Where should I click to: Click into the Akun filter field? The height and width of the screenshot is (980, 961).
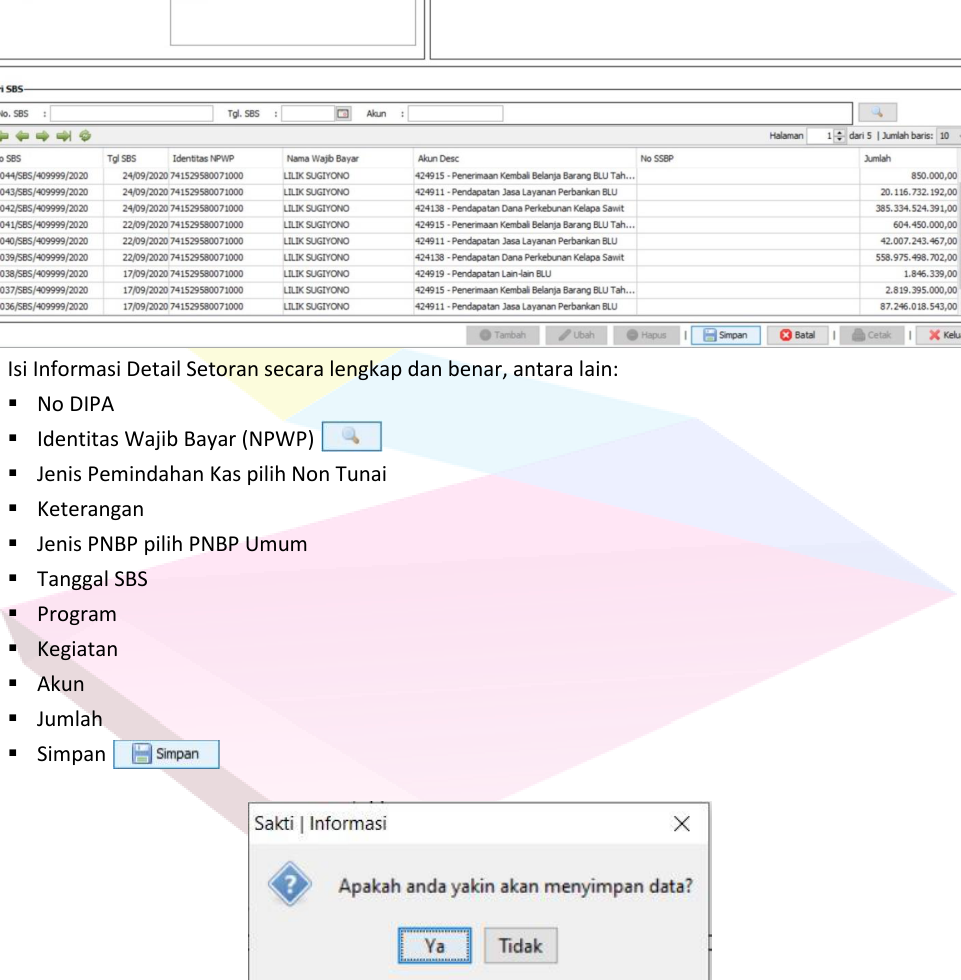[455, 114]
